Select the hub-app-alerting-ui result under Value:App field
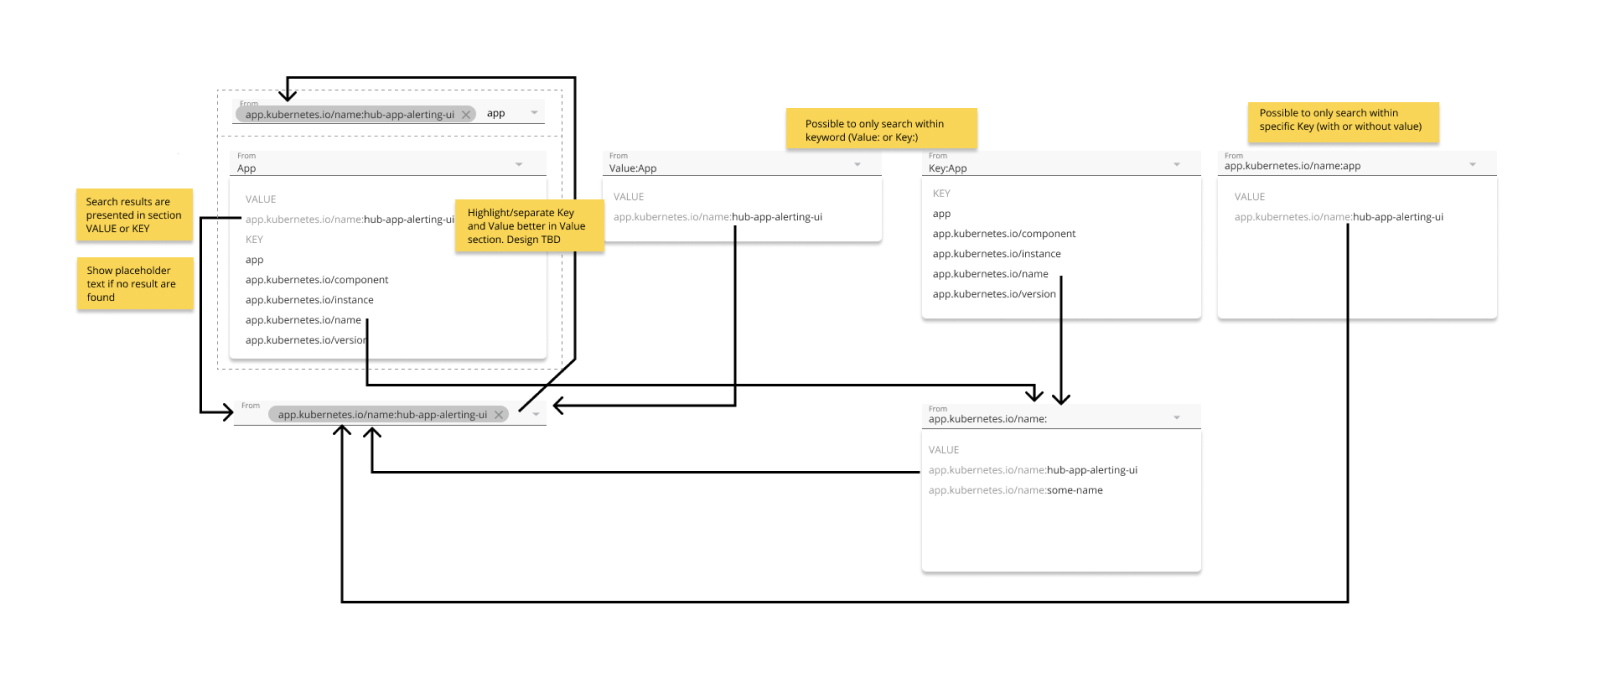 718,217
